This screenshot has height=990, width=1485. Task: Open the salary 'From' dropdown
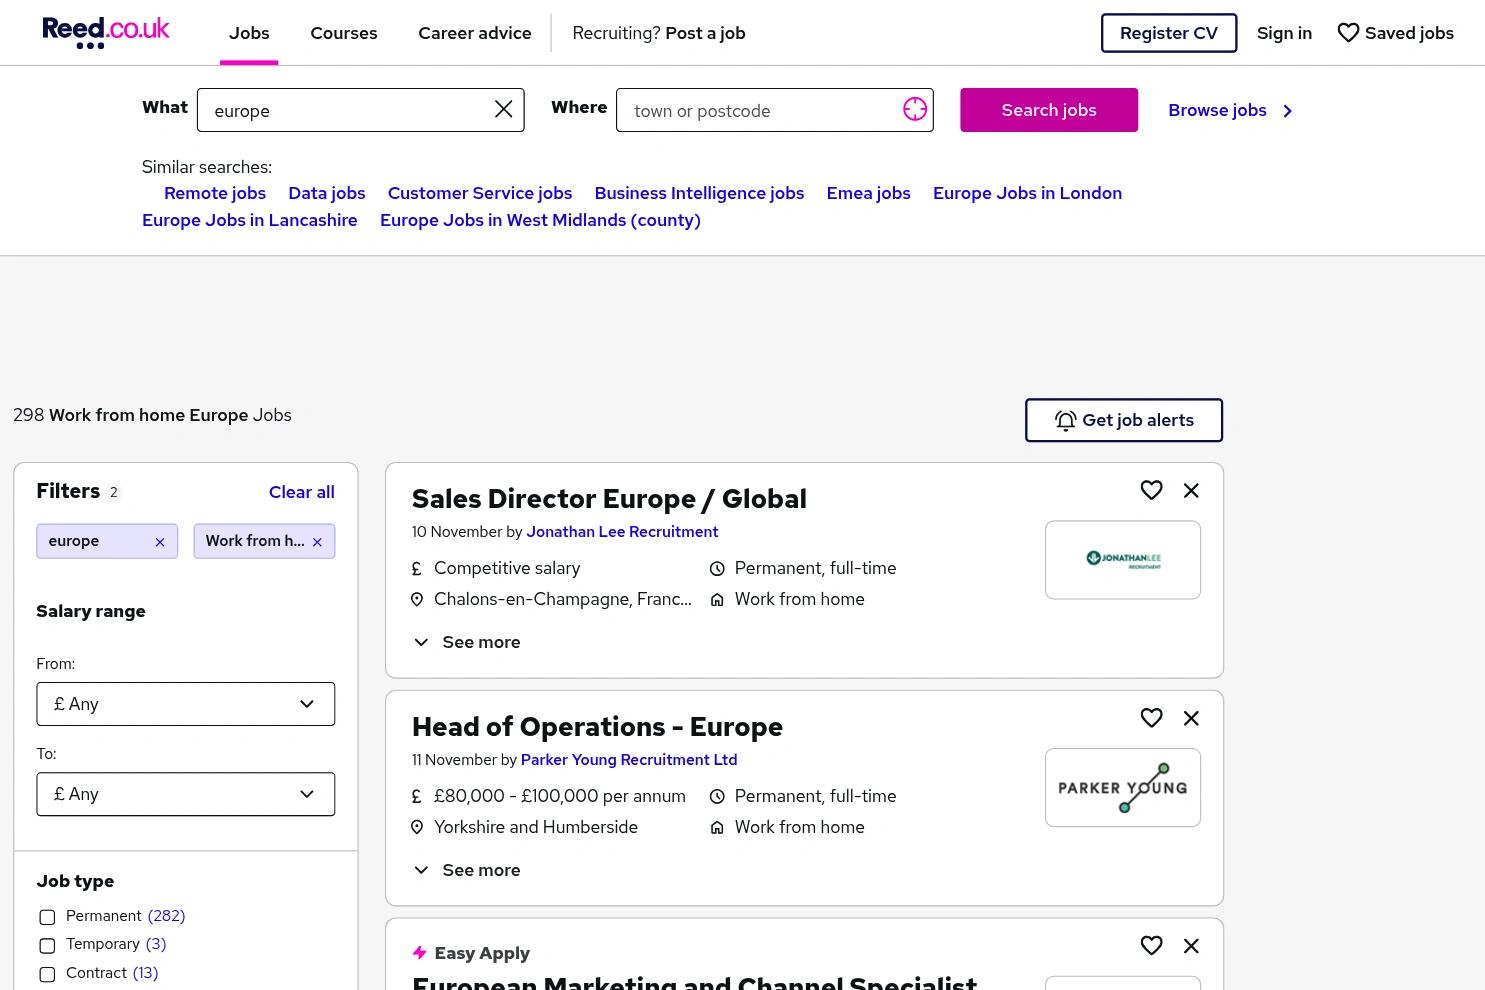pyautogui.click(x=186, y=704)
